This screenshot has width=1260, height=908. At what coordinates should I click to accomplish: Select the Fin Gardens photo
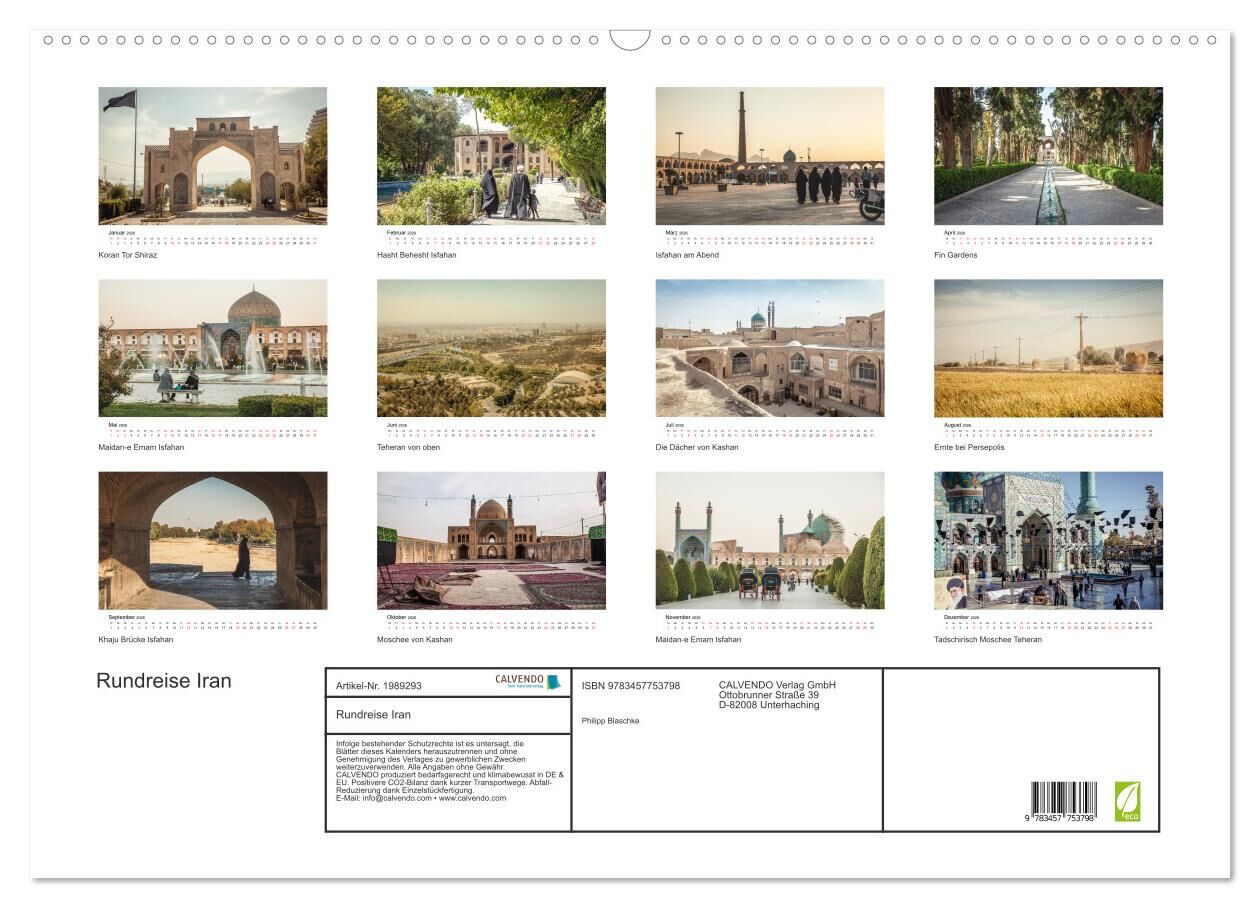pyautogui.click(x=1048, y=155)
